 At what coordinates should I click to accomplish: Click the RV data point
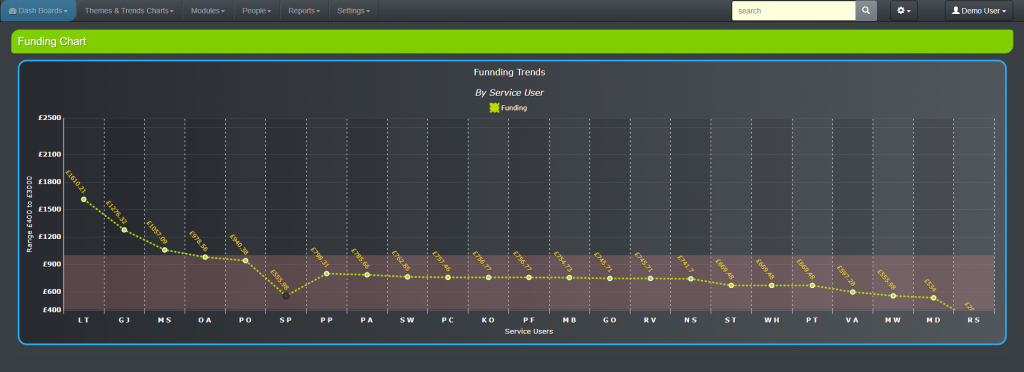(x=650, y=279)
